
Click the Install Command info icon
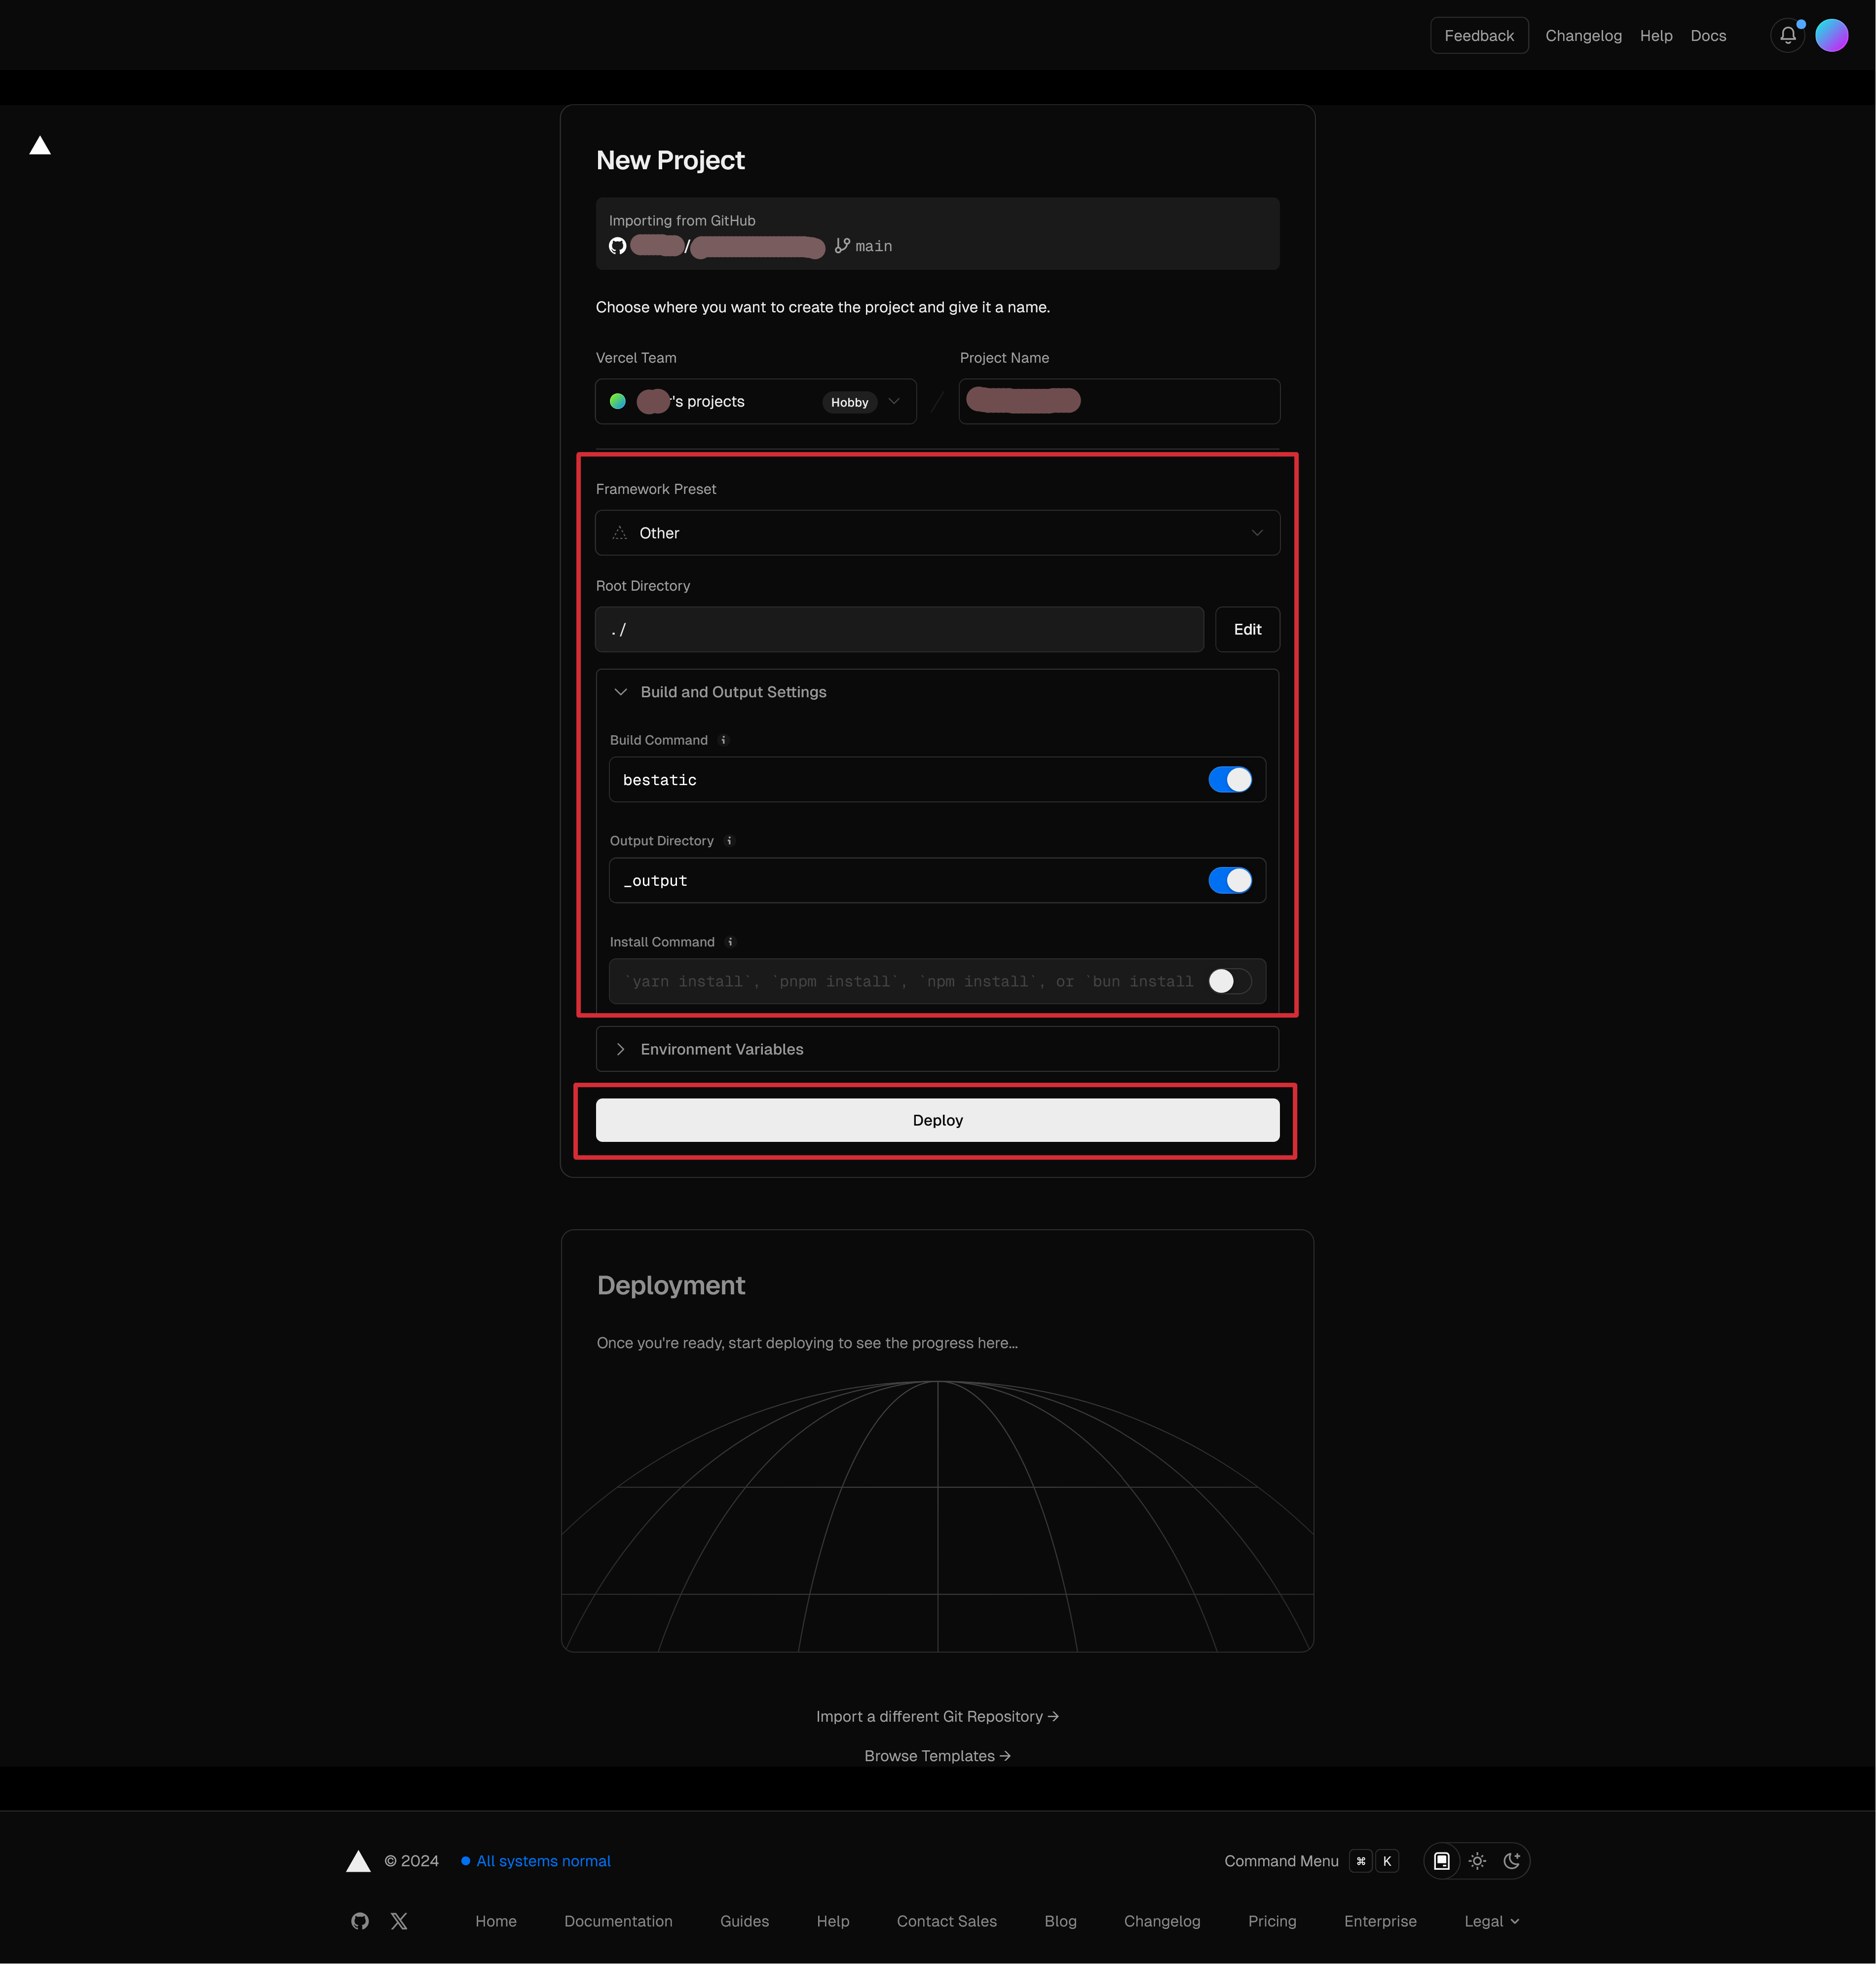click(x=730, y=942)
